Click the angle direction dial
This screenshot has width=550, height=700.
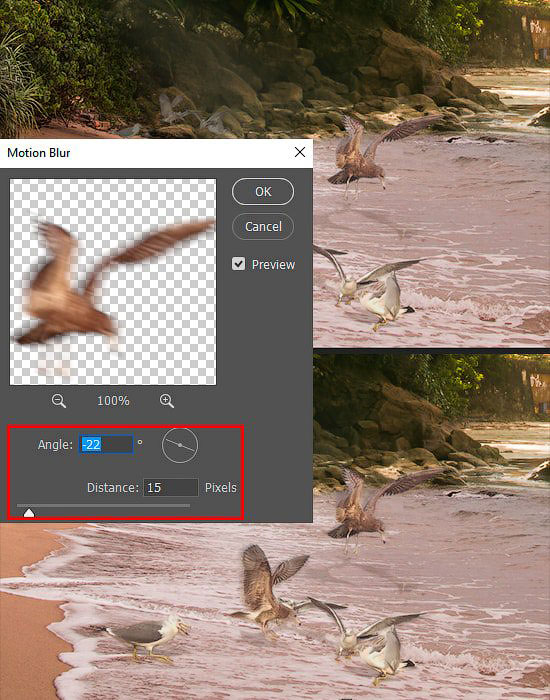(x=180, y=445)
